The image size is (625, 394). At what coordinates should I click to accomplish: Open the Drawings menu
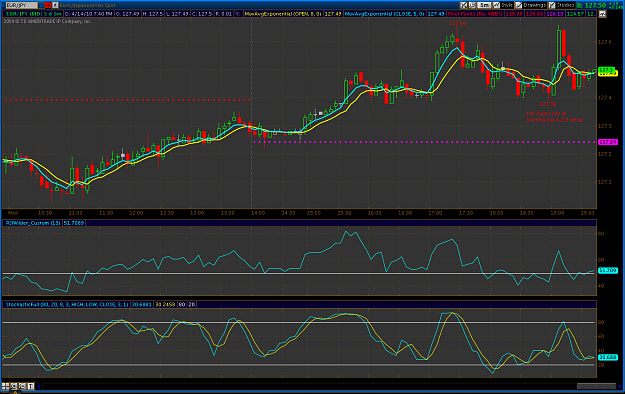pyautogui.click(x=531, y=5)
